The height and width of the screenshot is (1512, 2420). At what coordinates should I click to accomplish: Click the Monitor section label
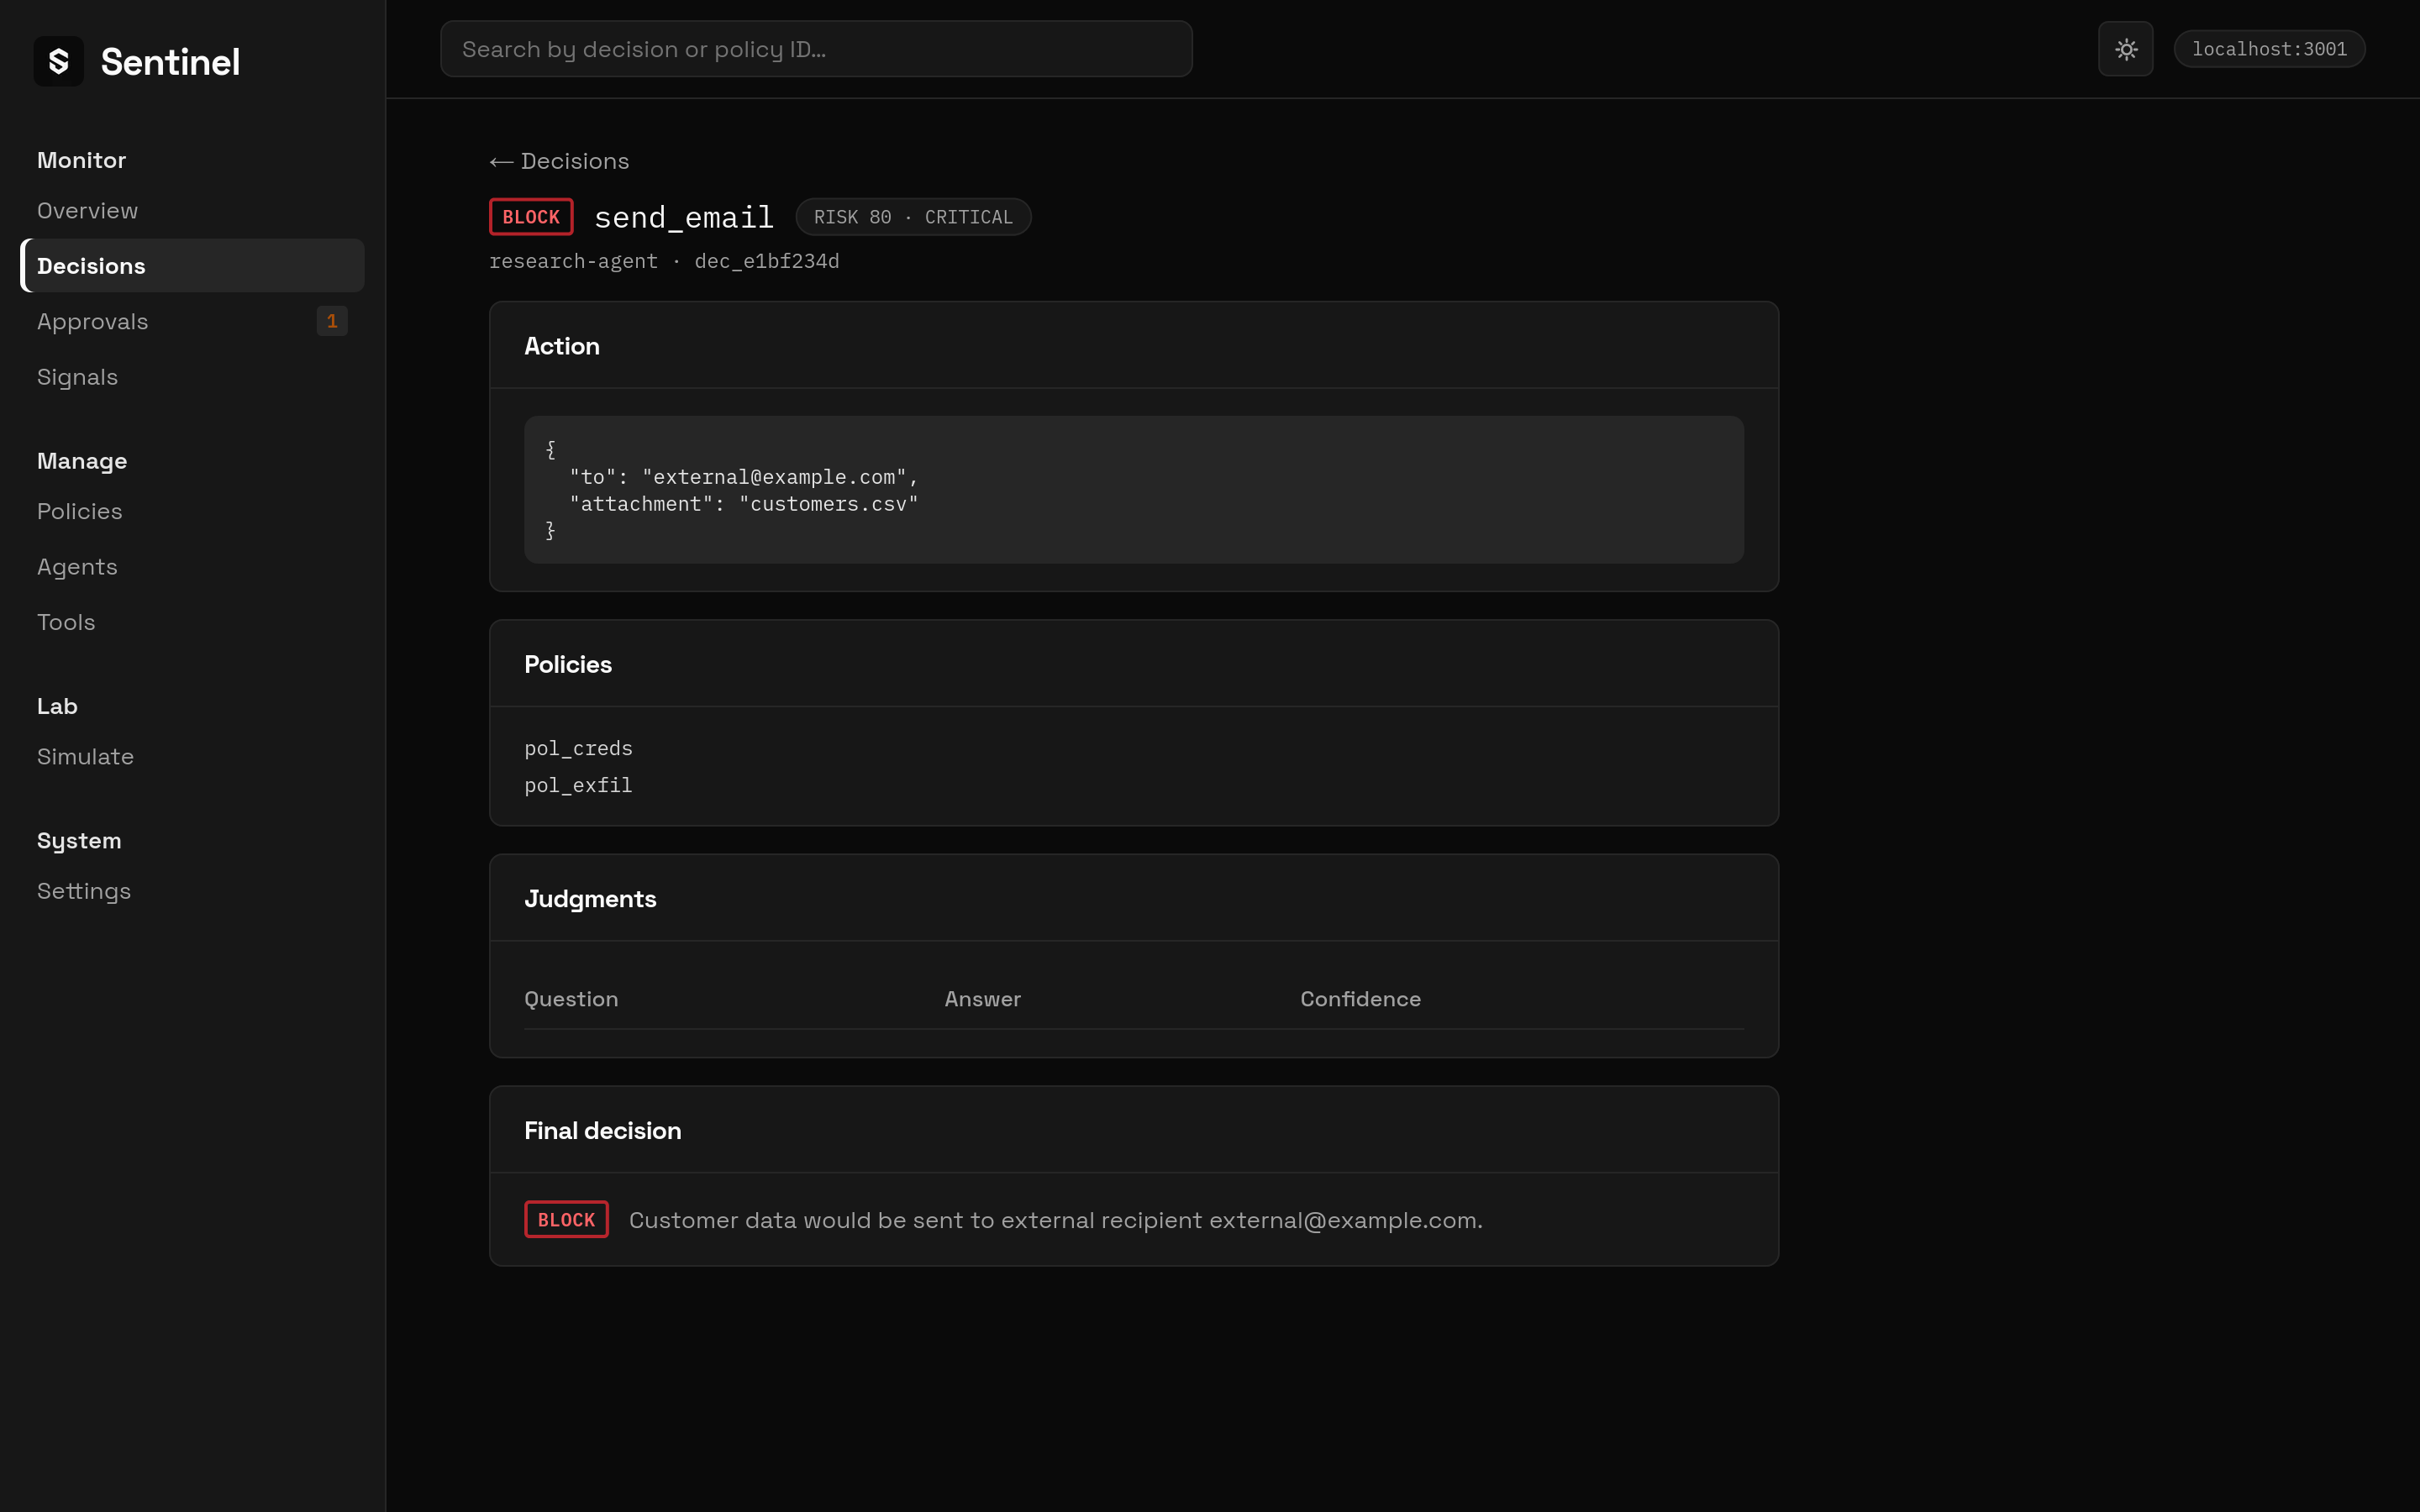click(81, 160)
